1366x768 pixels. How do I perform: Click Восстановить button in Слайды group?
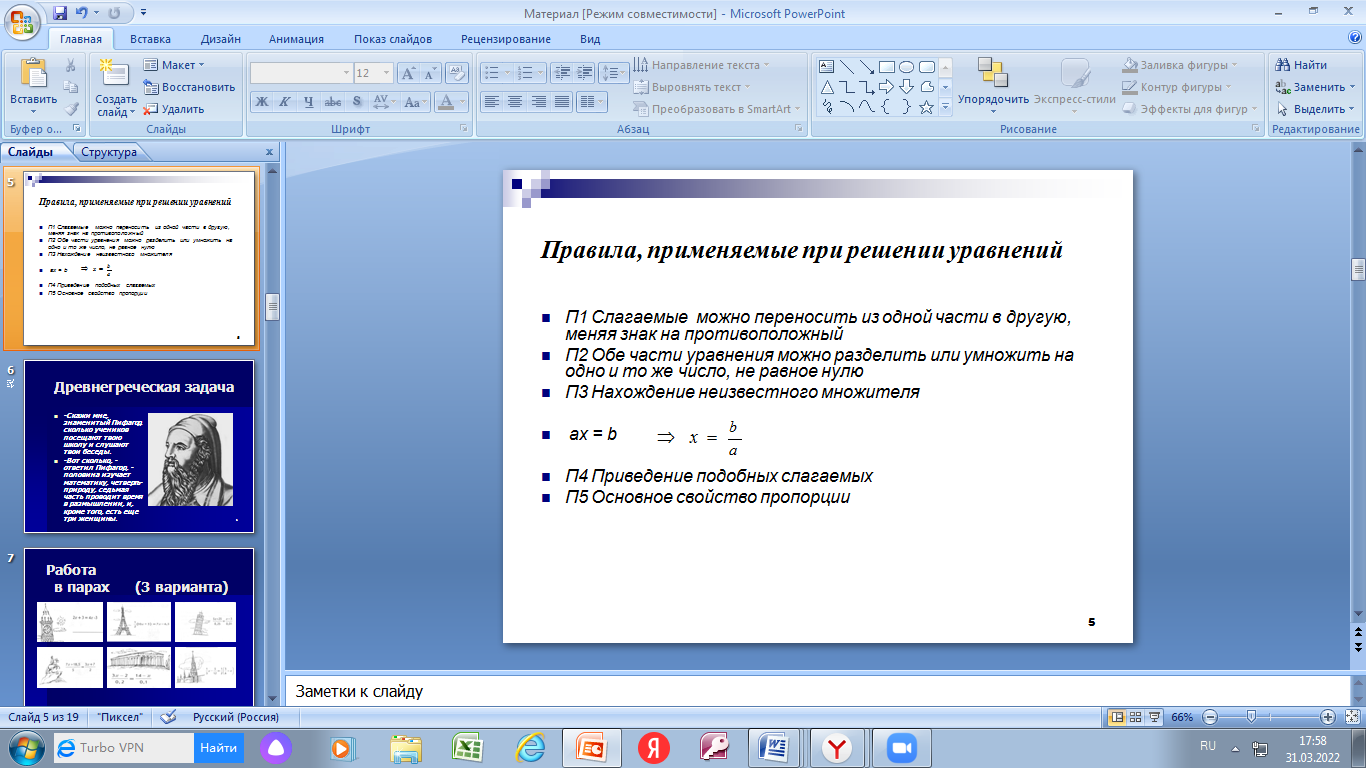(190, 87)
